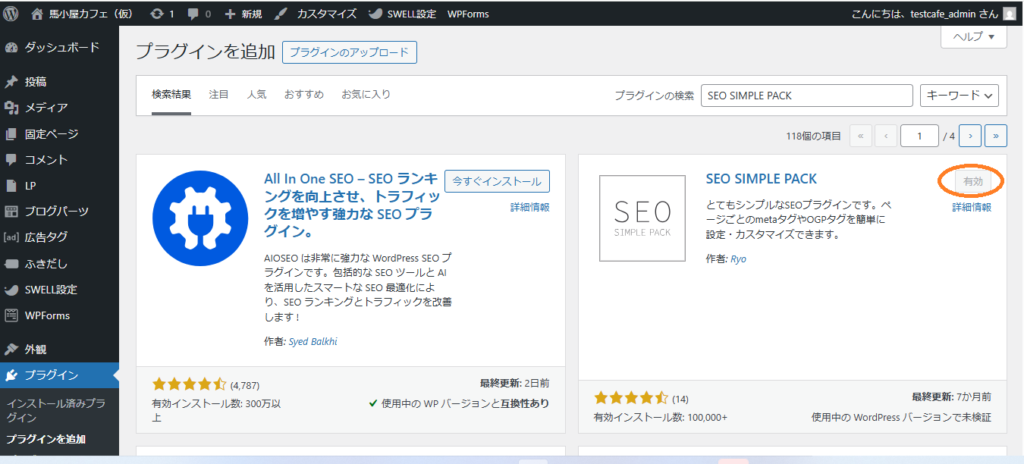Go to next page of results
This screenshot has width=1024, height=464.
pyautogui.click(x=970, y=136)
